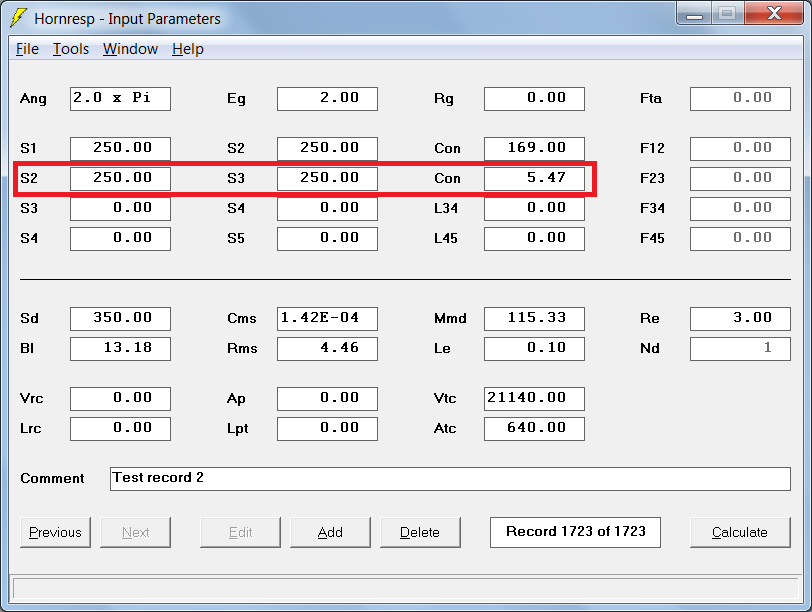Screen dimensions: 812x612
Task: Open the Tools menu
Action: 71,49
